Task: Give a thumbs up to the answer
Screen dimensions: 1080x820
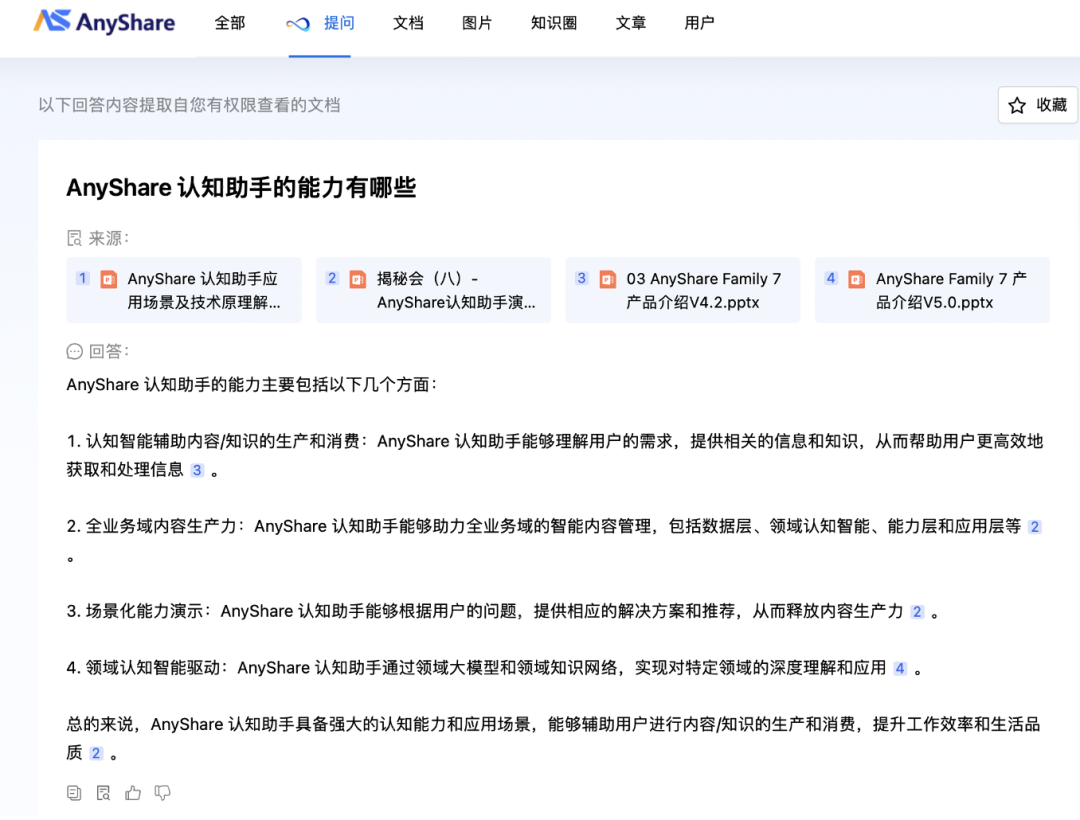Action: 133,792
